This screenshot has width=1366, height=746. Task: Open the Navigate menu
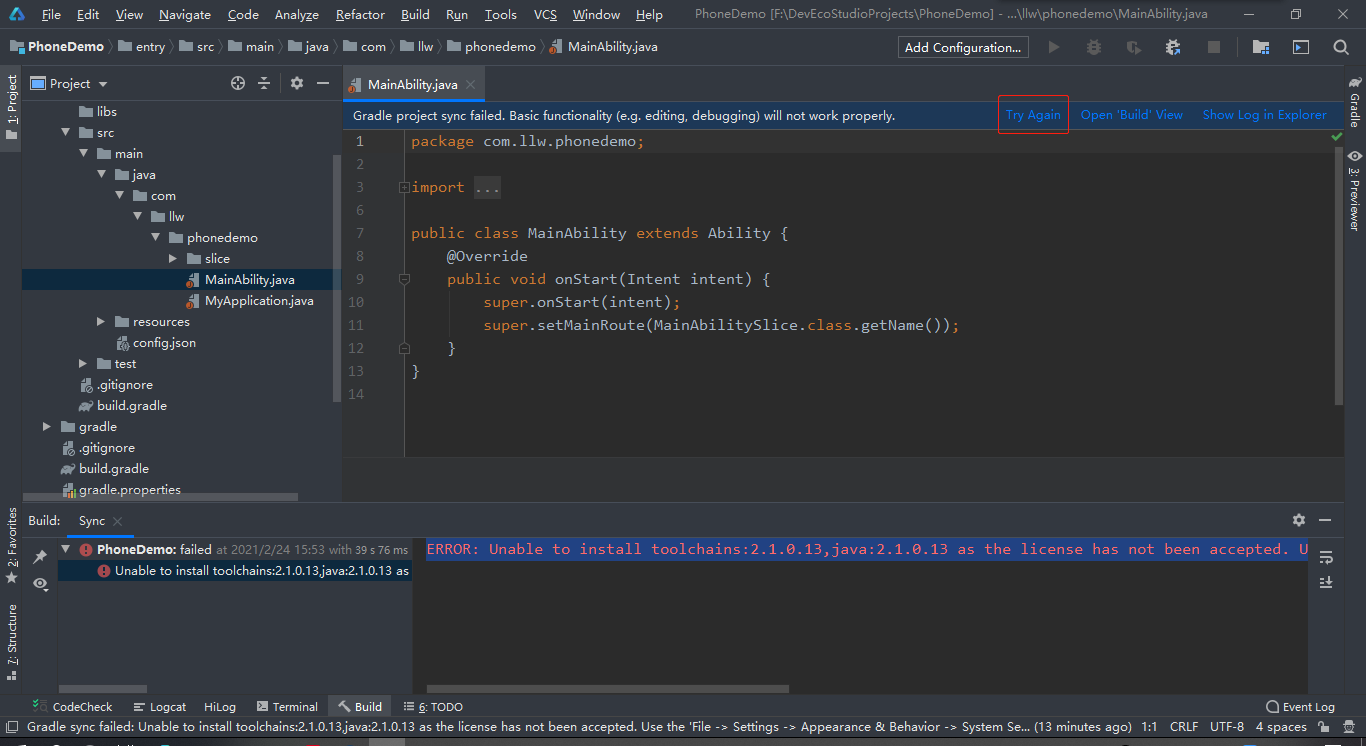185,14
